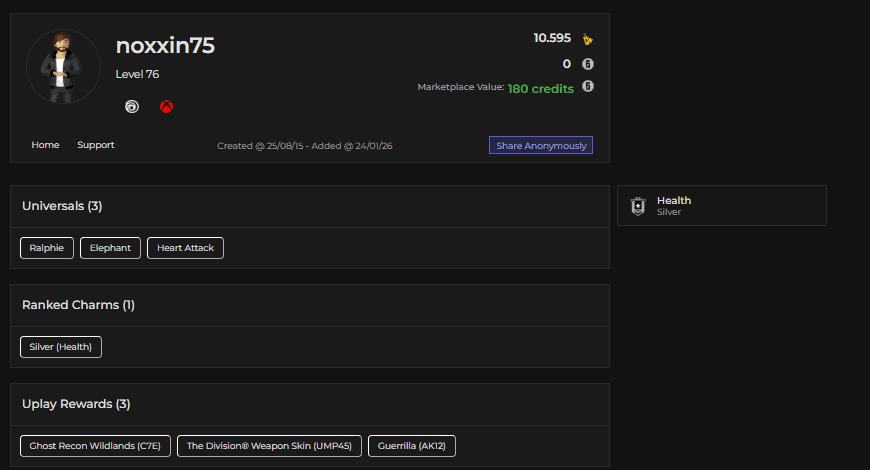
Task: Open the Support menu item
Action: pos(96,145)
